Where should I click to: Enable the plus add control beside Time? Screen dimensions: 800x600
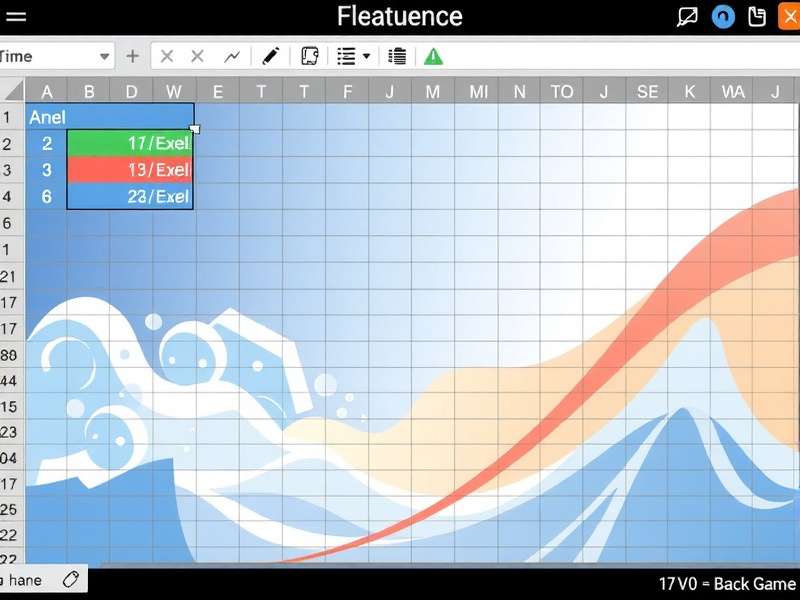(132, 56)
